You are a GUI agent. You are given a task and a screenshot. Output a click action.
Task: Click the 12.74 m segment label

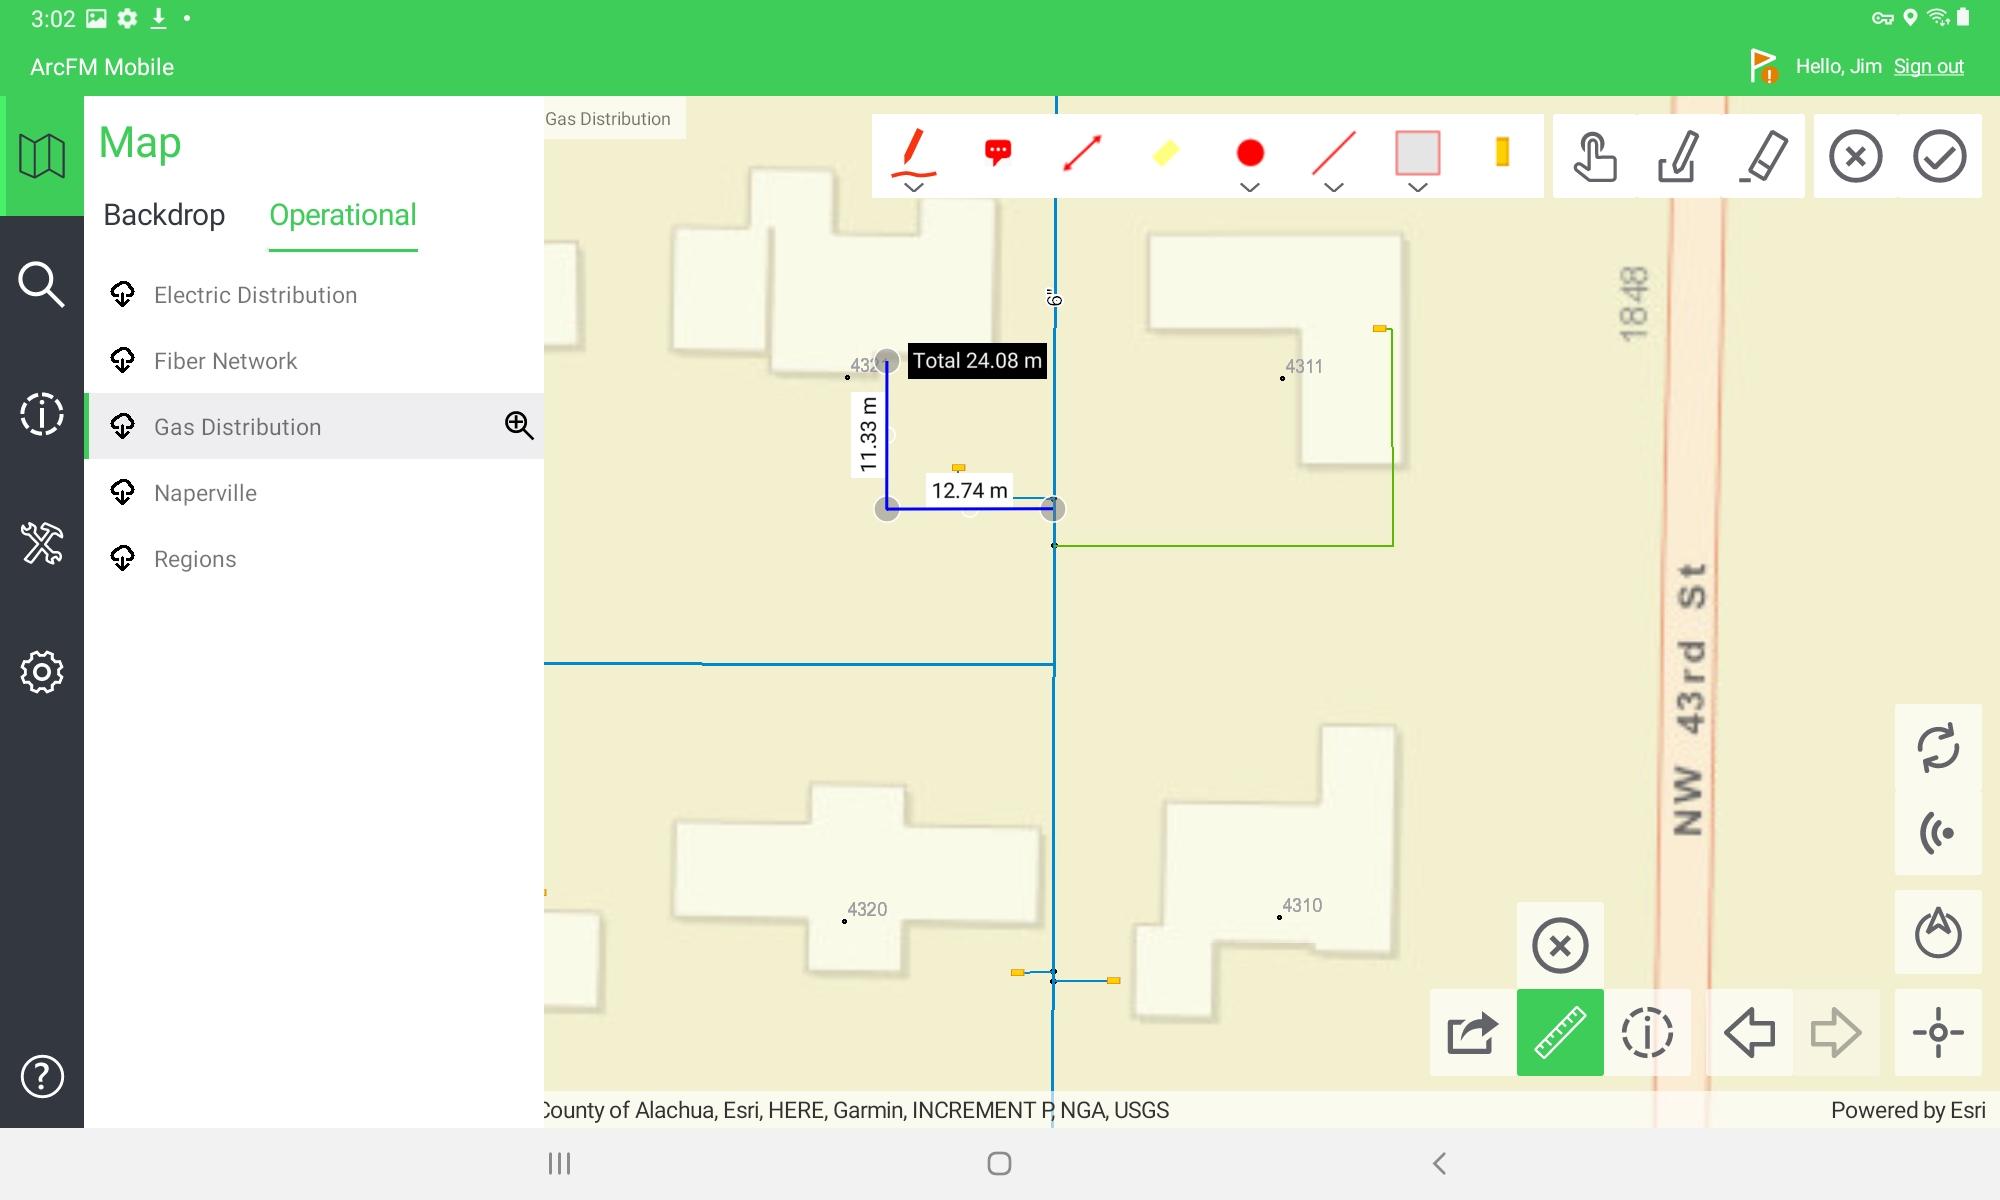click(969, 490)
